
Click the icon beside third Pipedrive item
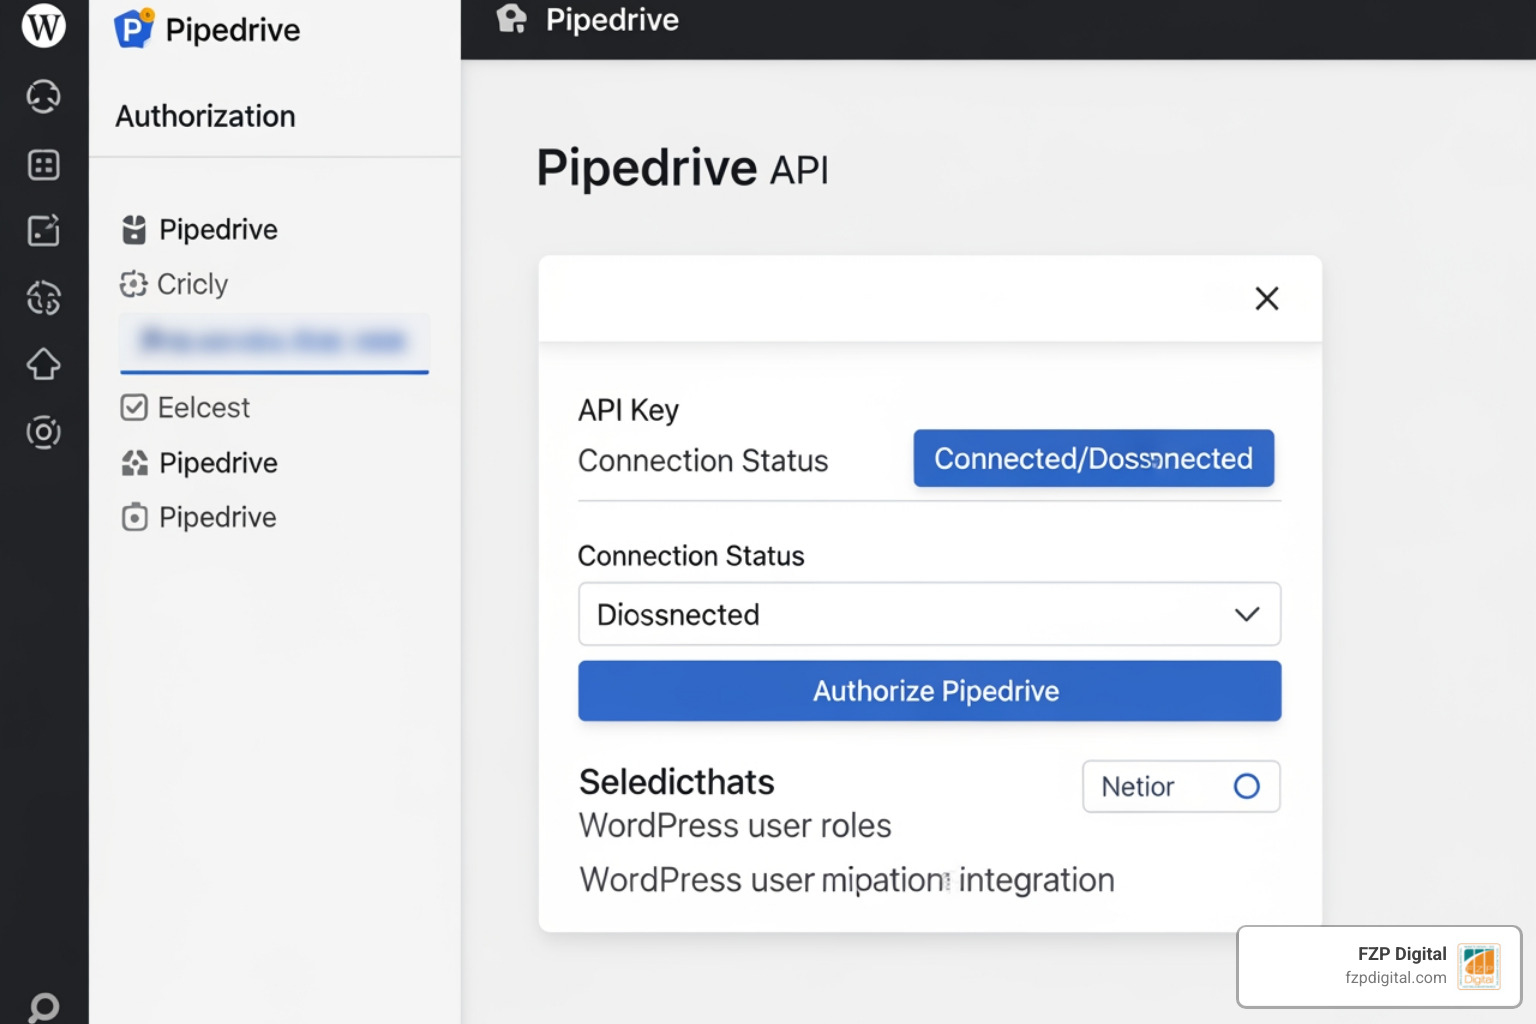click(x=134, y=517)
